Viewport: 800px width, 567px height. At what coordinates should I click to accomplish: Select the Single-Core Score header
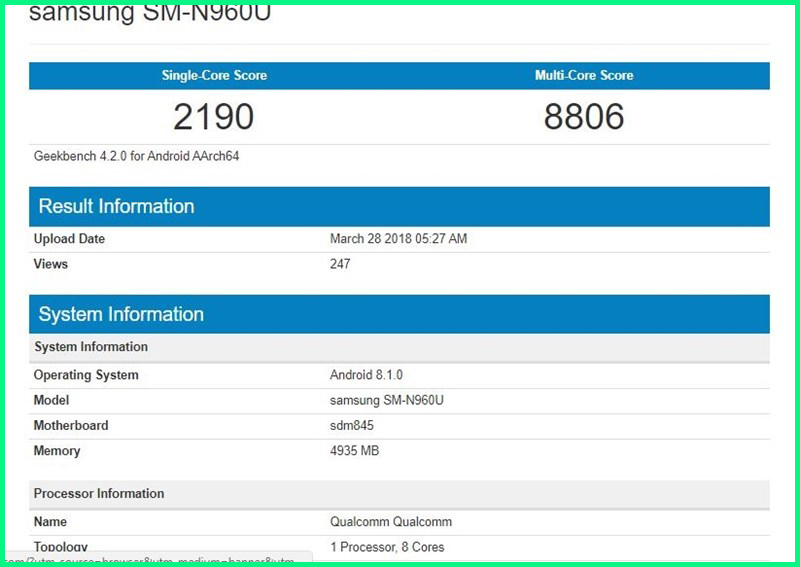pyautogui.click(x=214, y=76)
